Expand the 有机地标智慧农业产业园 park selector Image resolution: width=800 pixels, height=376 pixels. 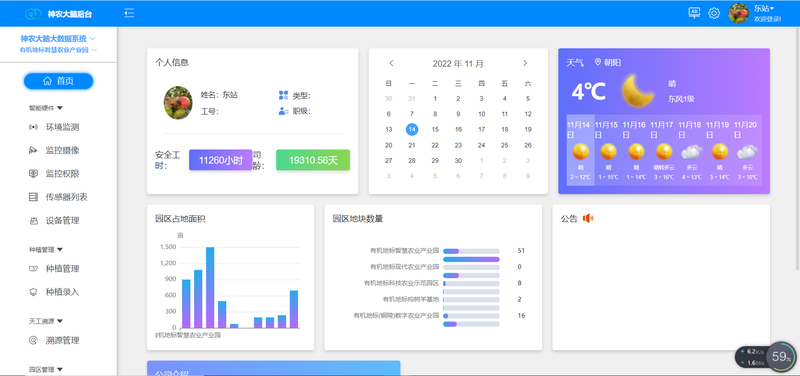click(x=58, y=50)
